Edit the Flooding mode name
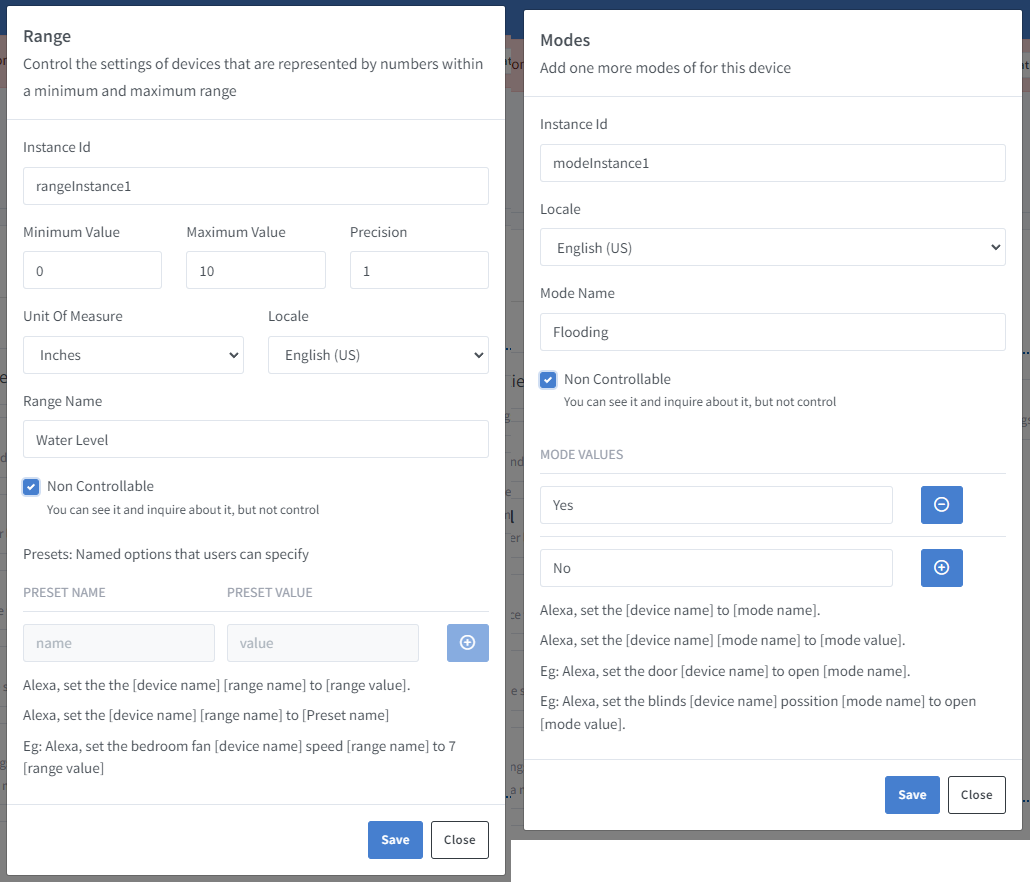The height and width of the screenshot is (882, 1031). [x=772, y=331]
